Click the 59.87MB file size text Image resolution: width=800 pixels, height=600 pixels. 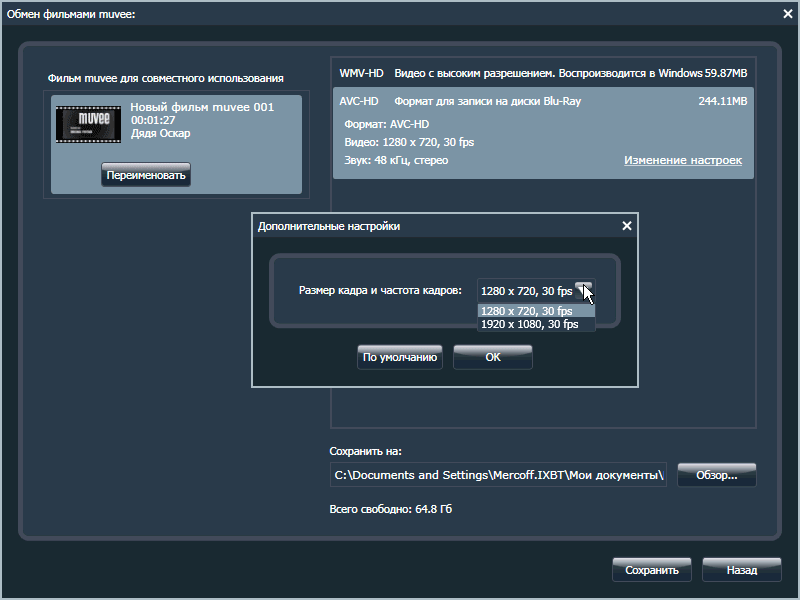[x=726, y=73]
